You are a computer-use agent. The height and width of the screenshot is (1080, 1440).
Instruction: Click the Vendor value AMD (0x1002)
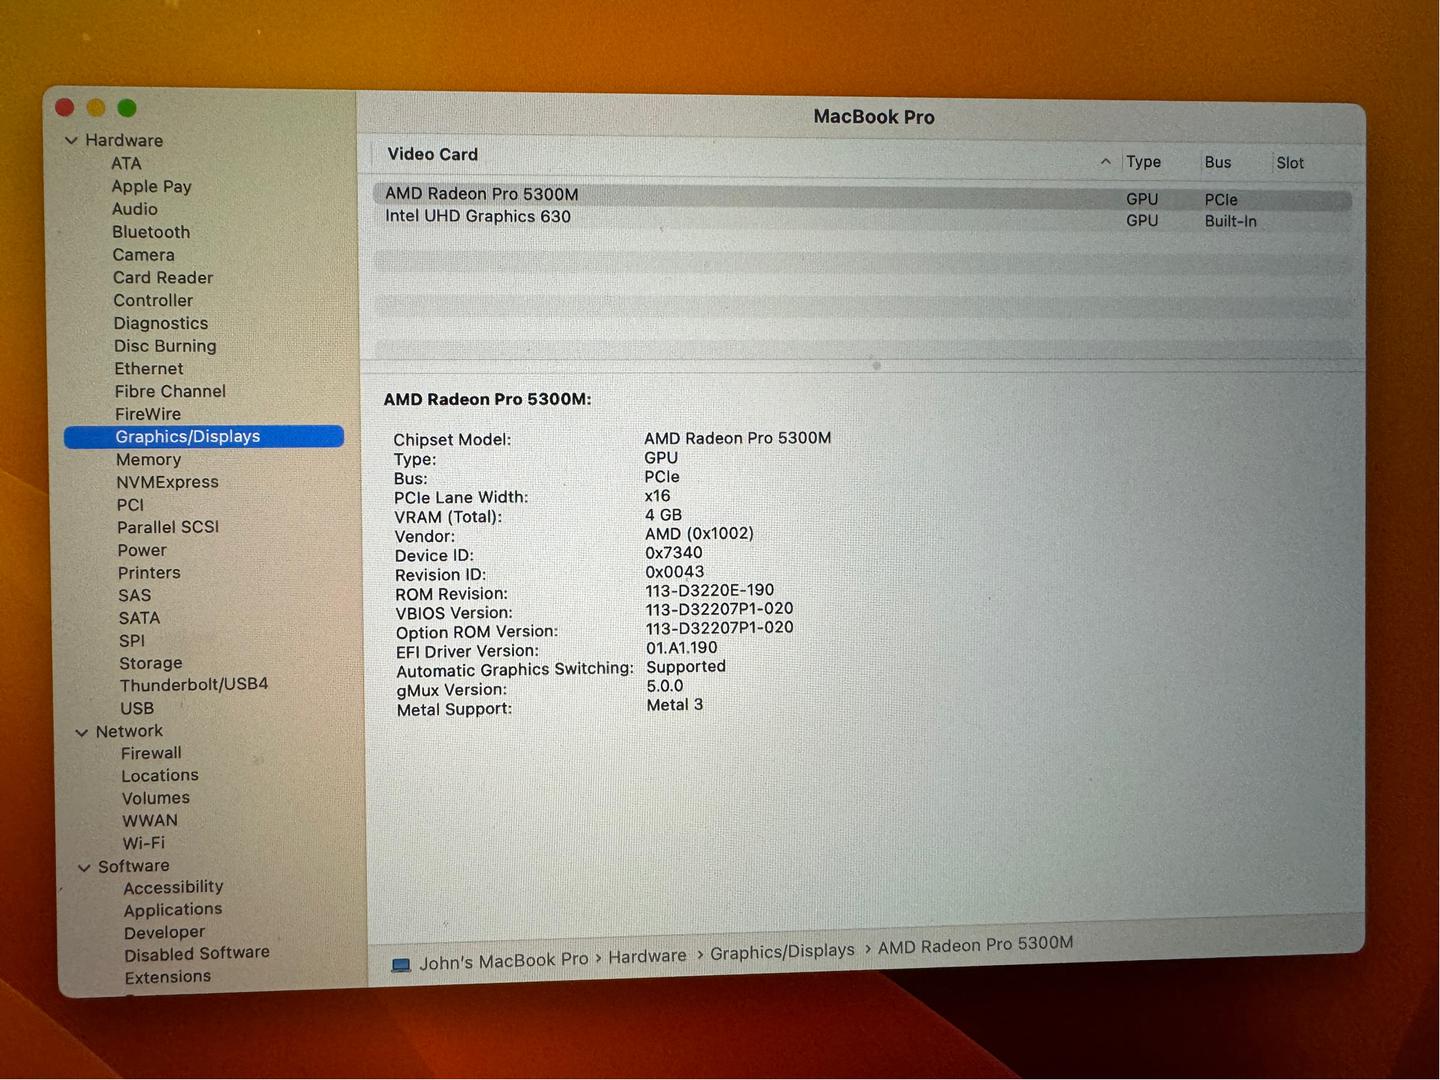(699, 534)
